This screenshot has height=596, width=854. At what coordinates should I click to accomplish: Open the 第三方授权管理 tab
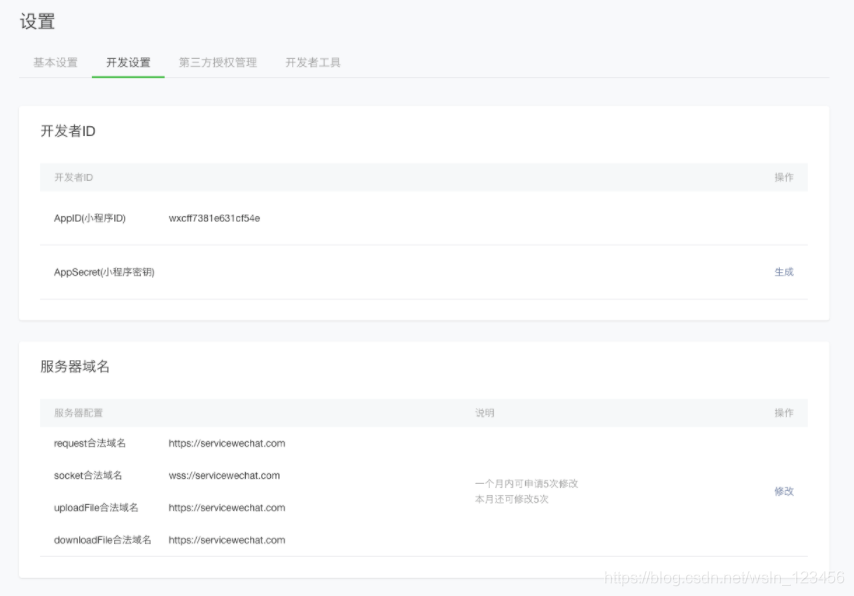pyautogui.click(x=218, y=63)
